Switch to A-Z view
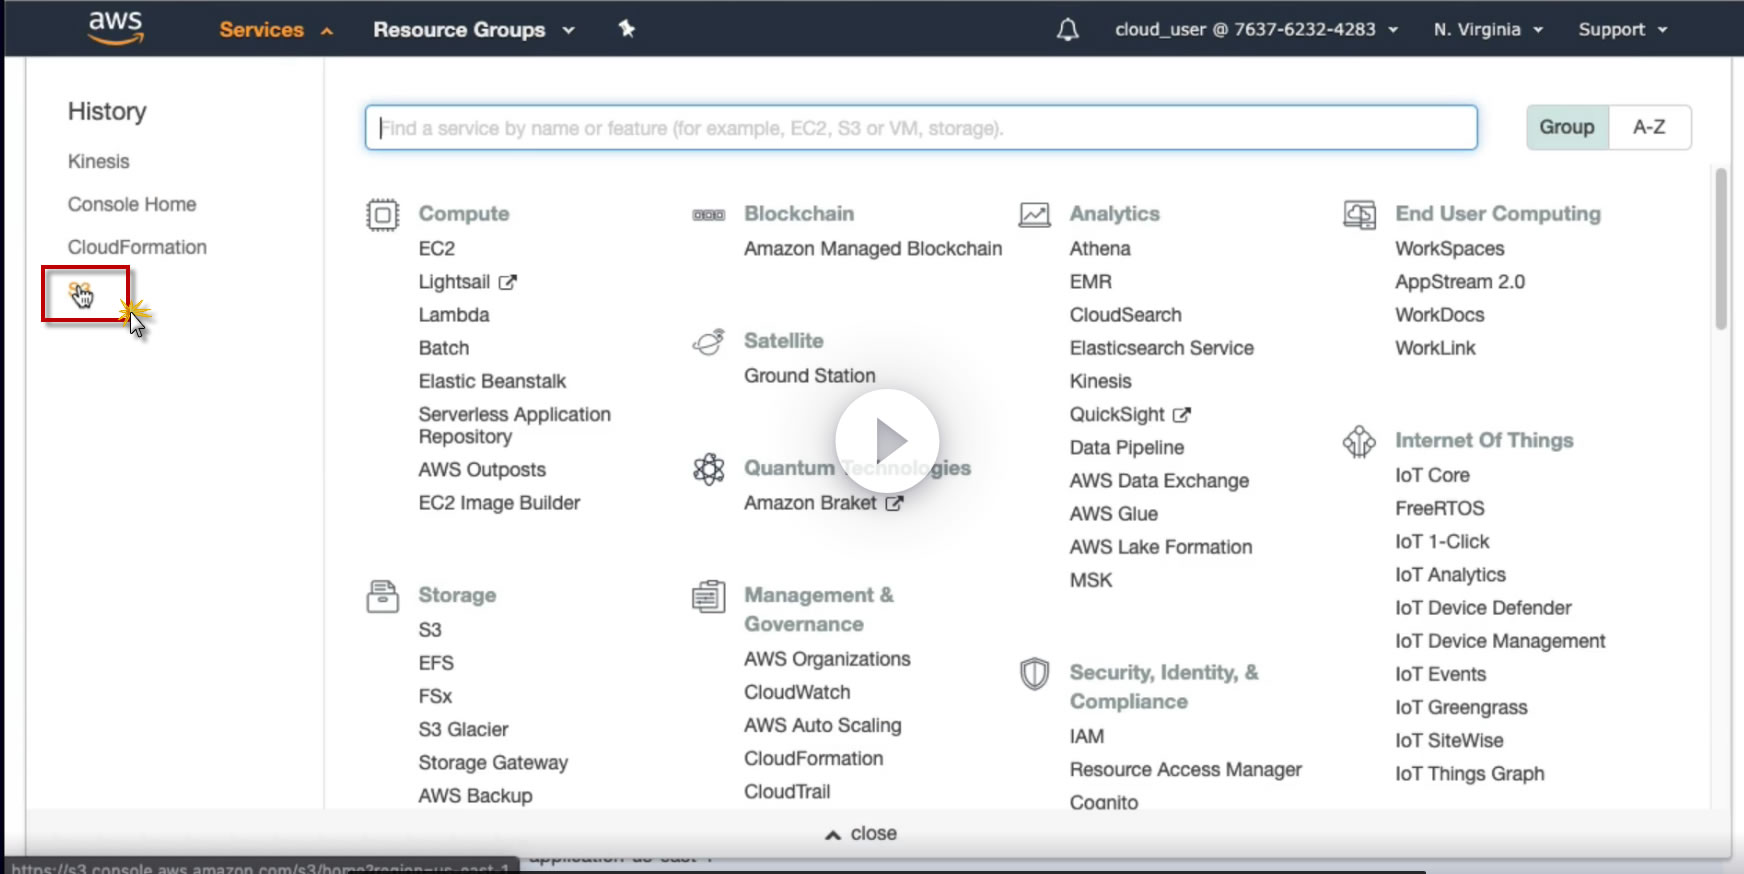 point(1649,128)
